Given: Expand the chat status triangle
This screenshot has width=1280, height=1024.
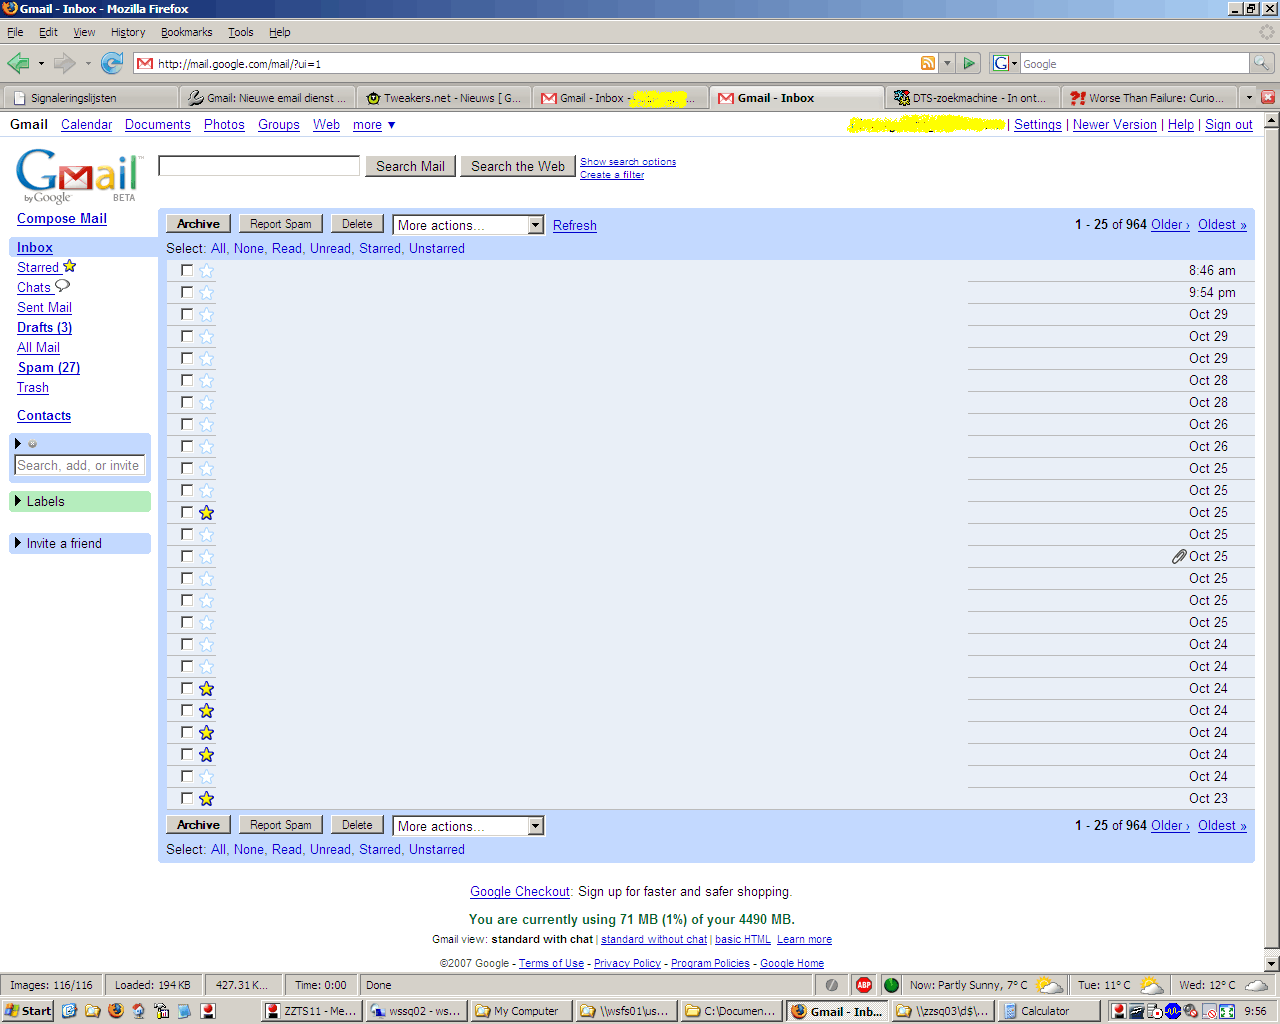Looking at the screenshot, I should click(18, 443).
